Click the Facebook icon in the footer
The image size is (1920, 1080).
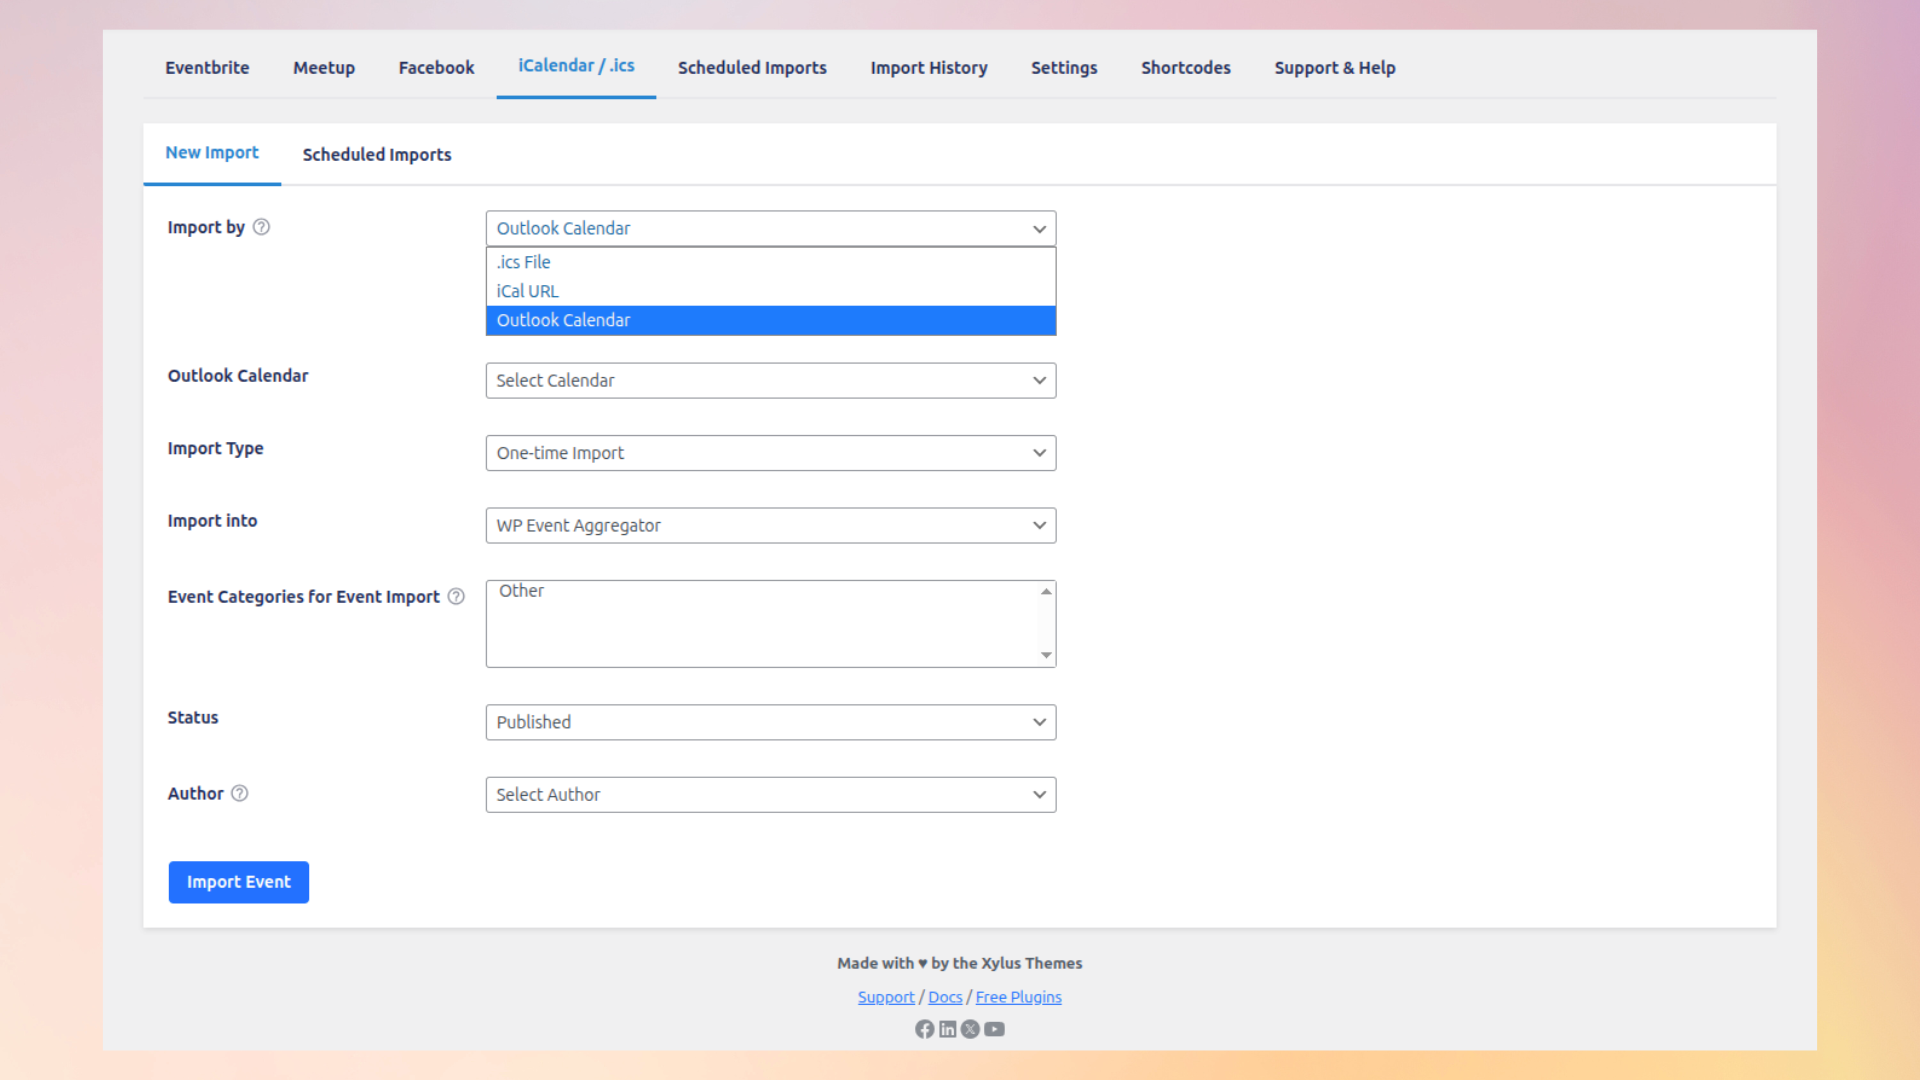point(924,1029)
